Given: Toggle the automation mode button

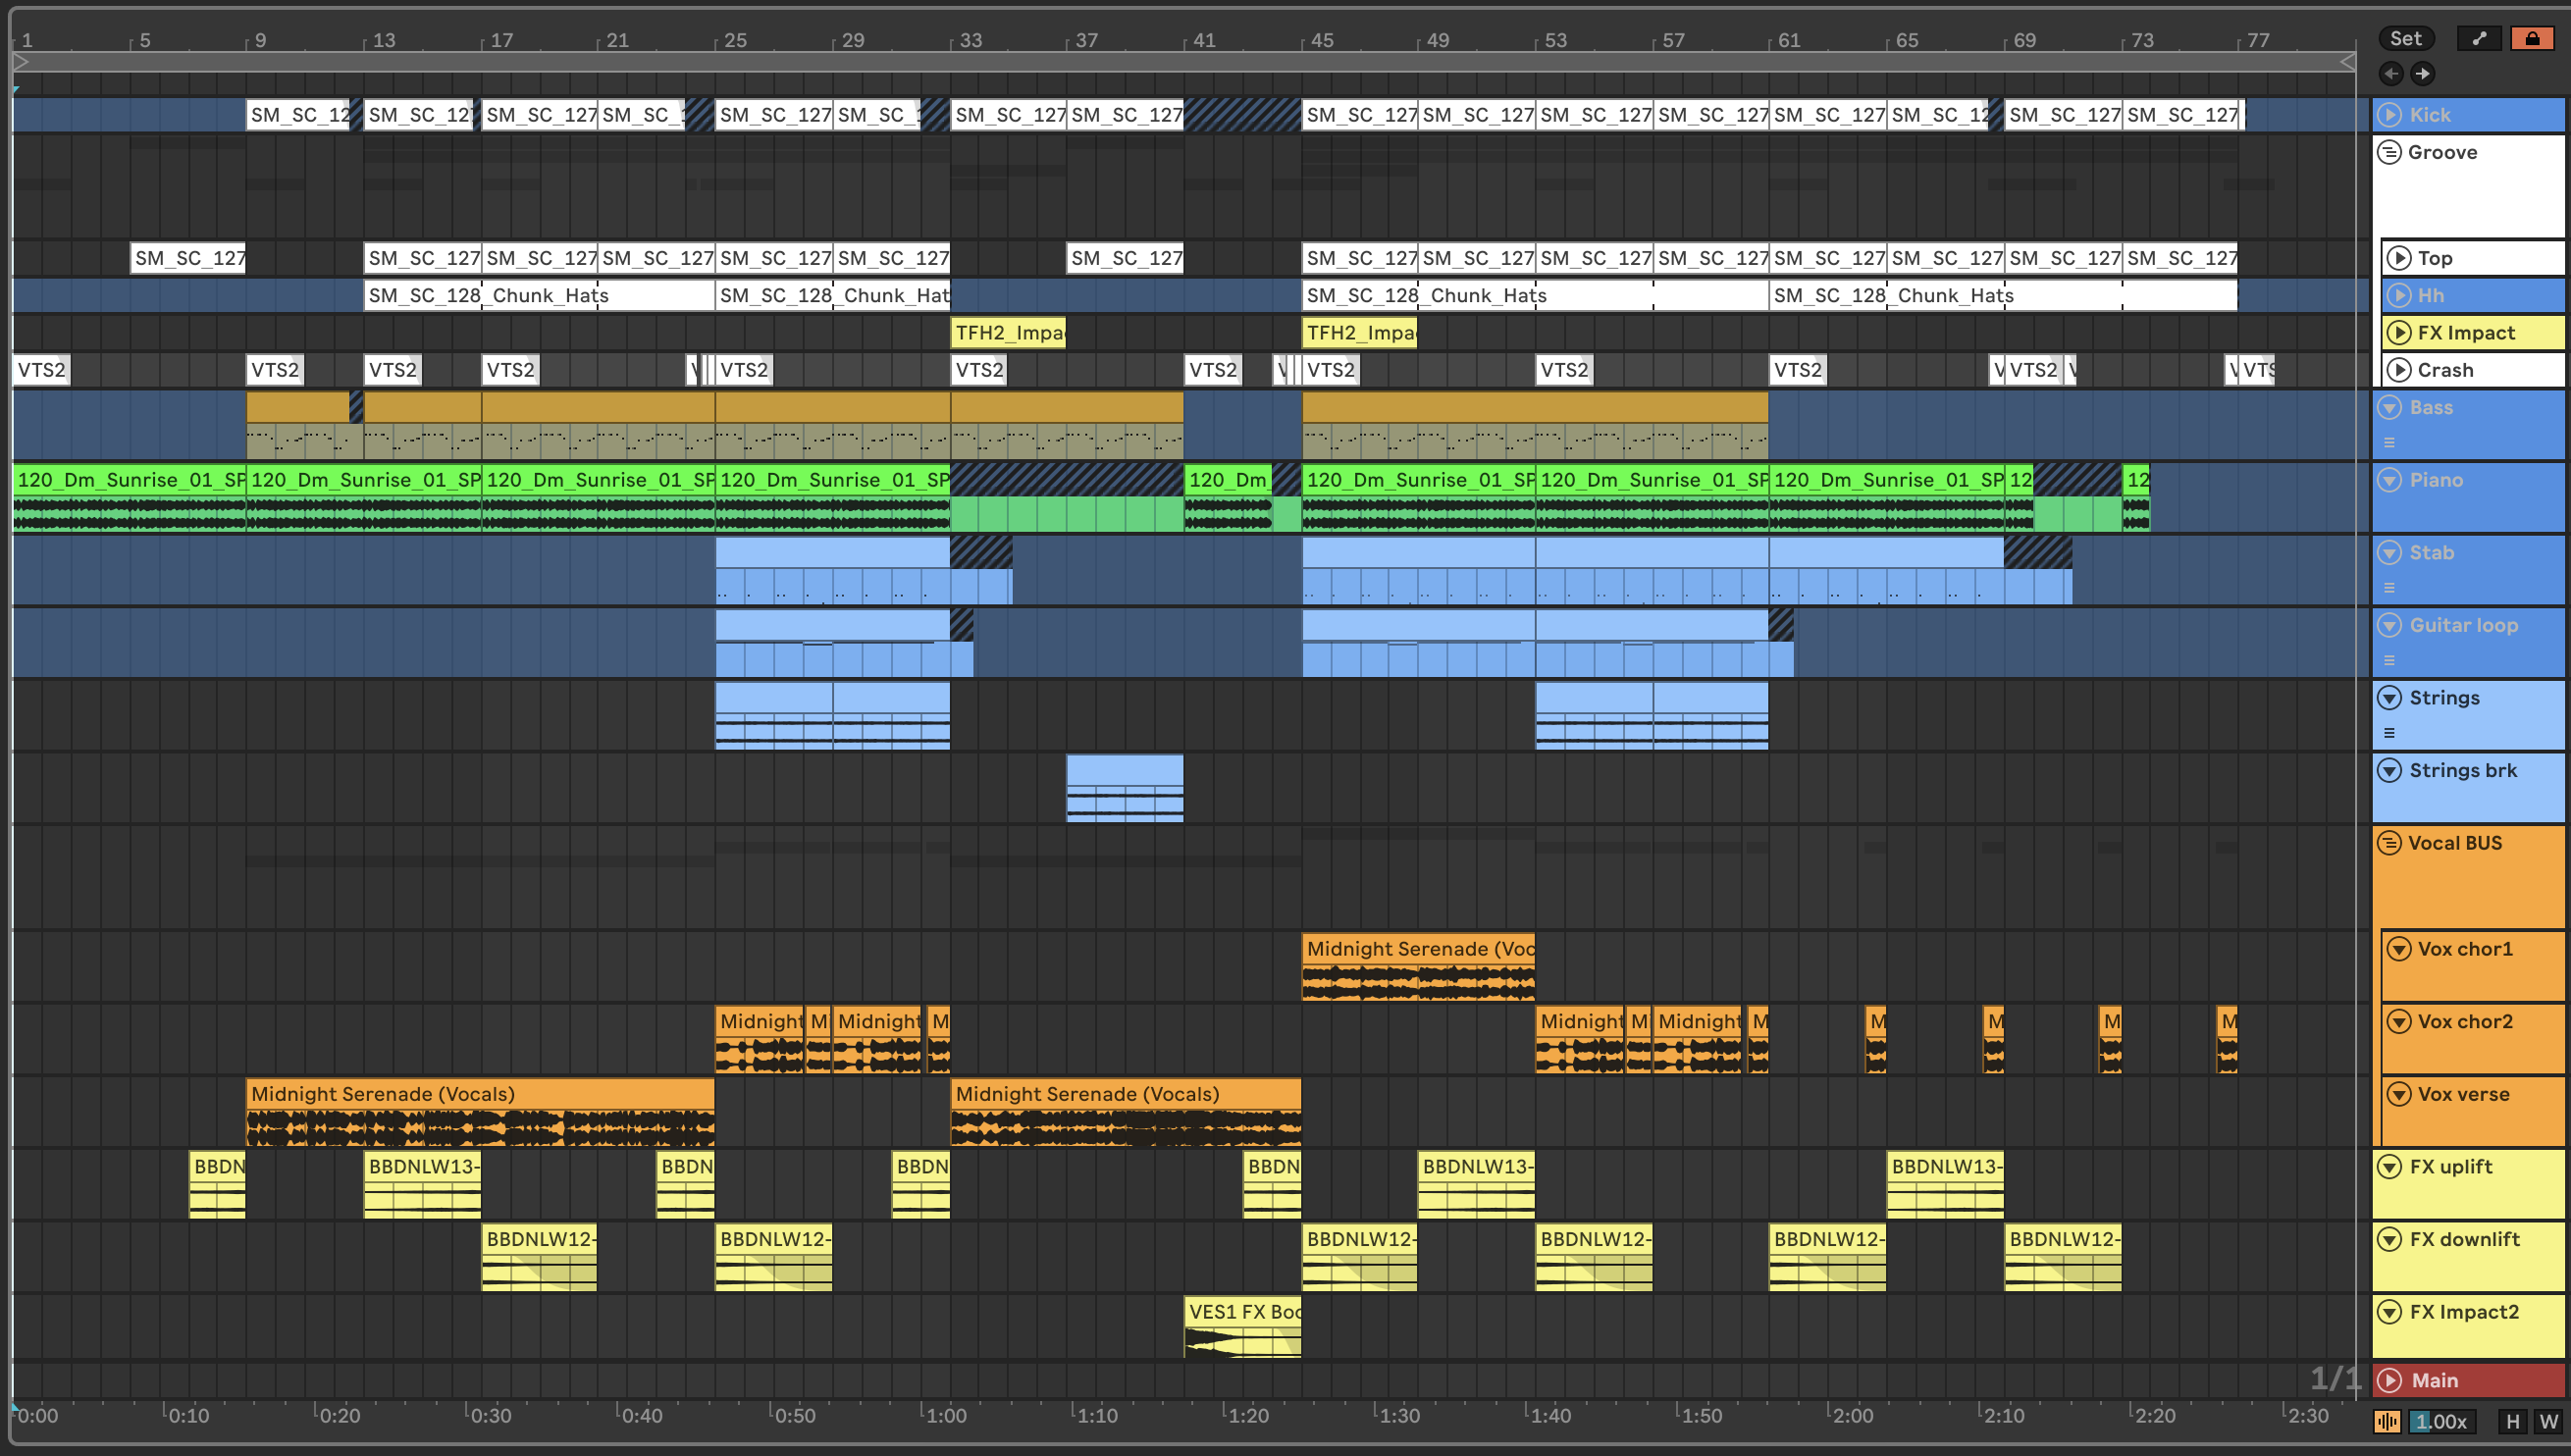Looking at the screenshot, I should pyautogui.click(x=2479, y=38).
